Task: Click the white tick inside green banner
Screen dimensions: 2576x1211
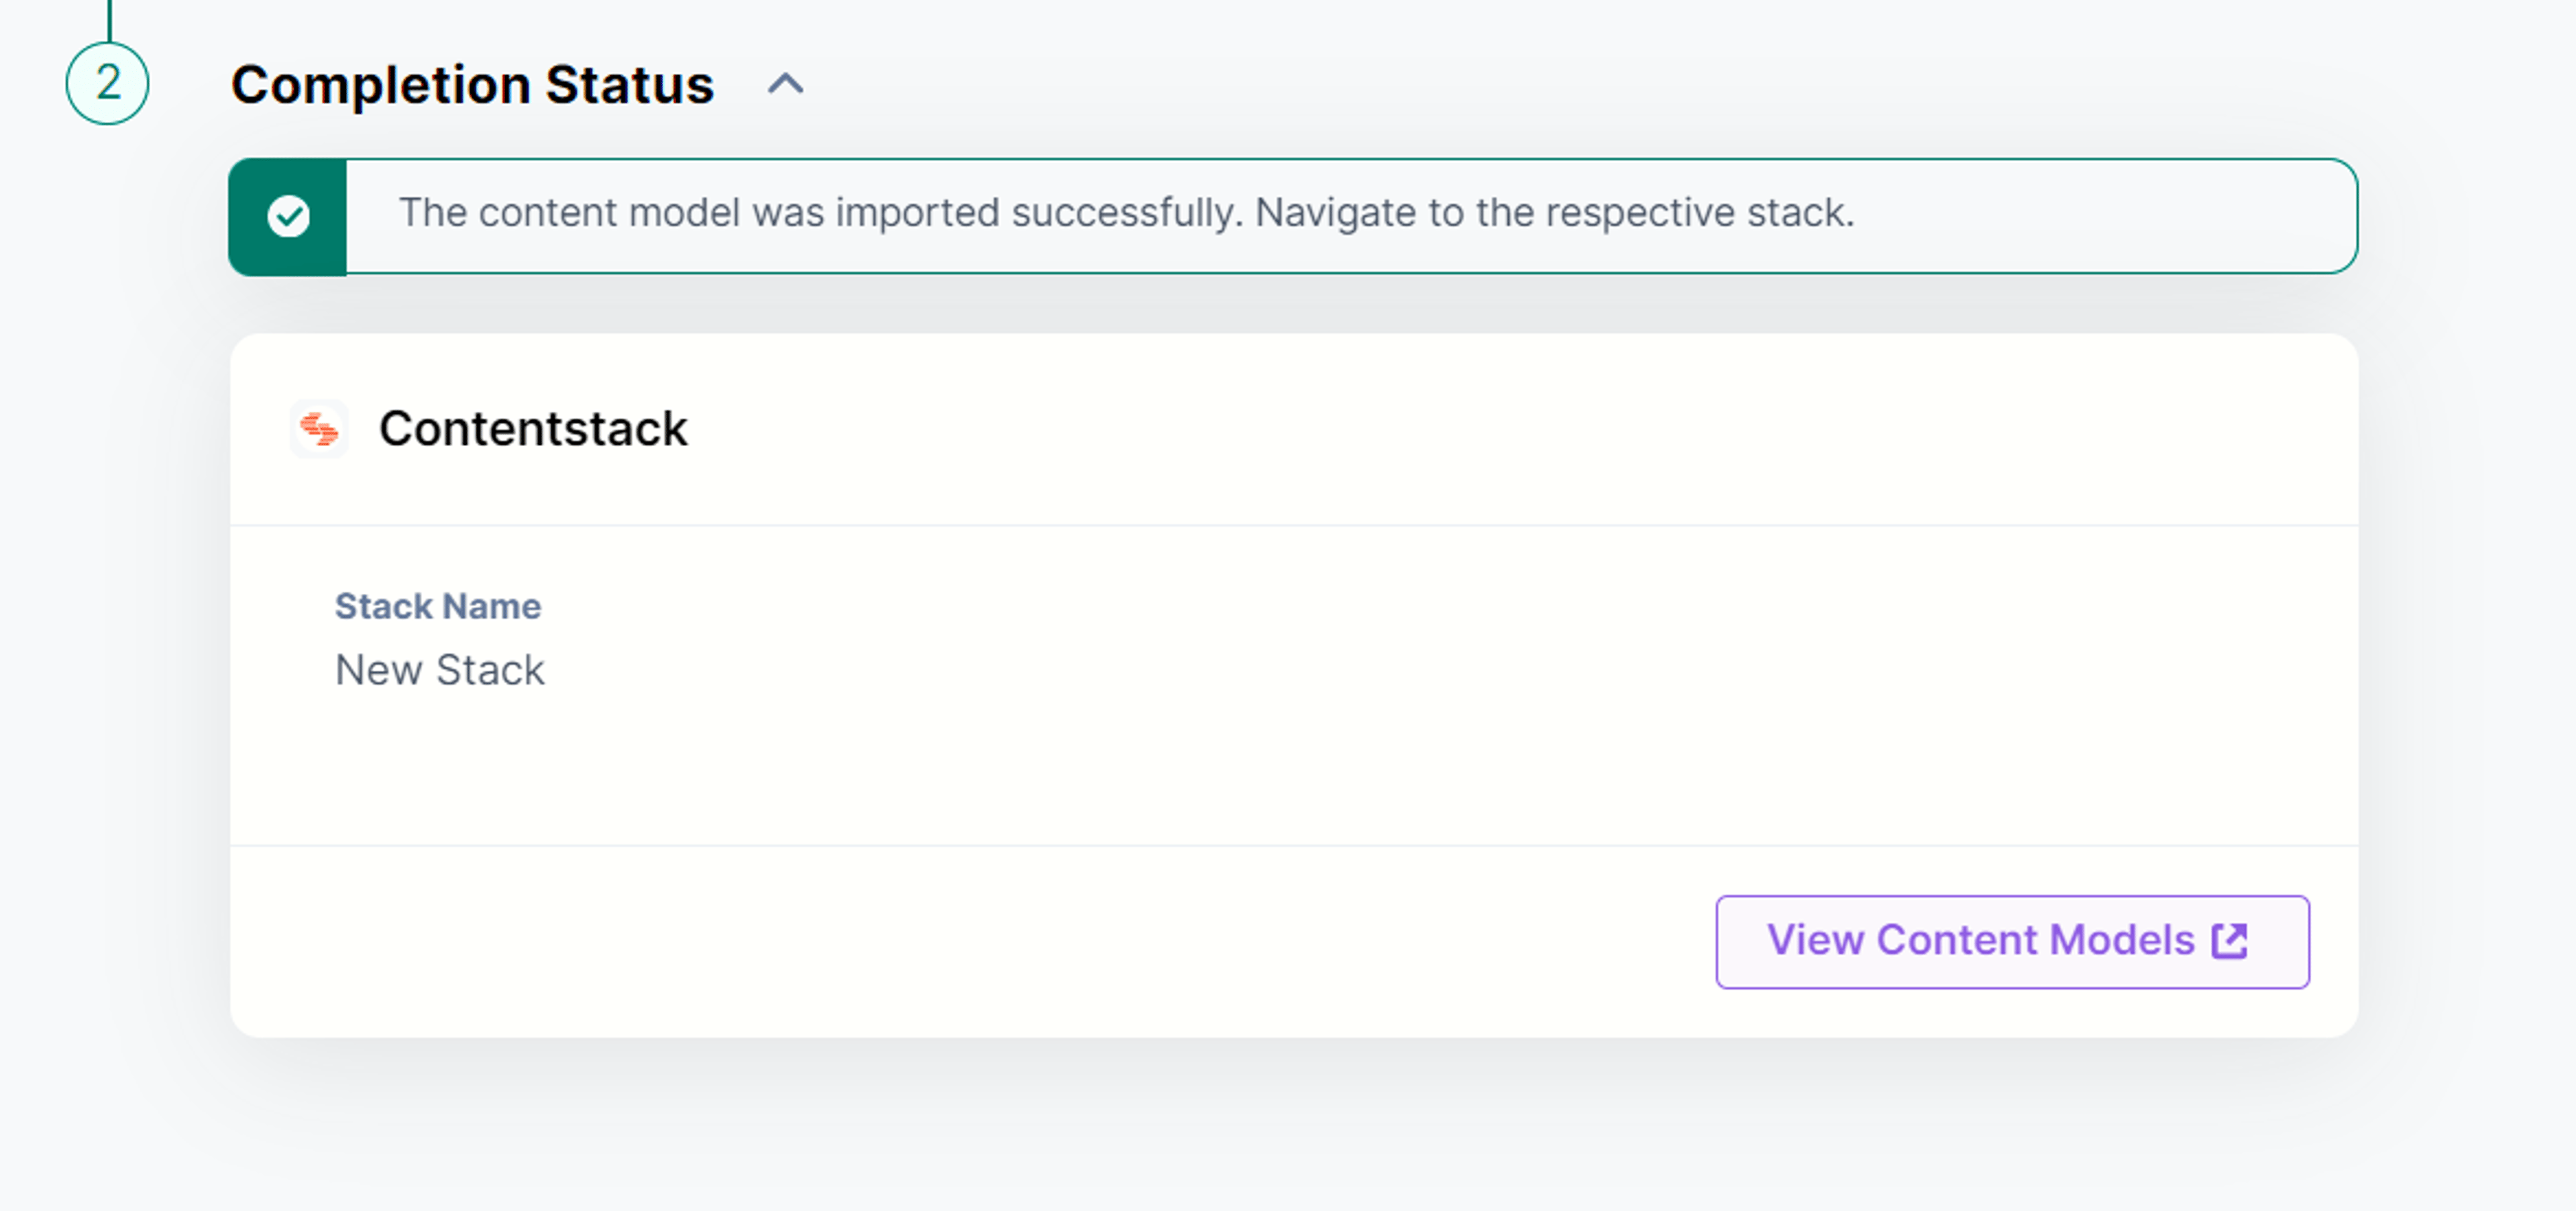Action: point(288,216)
